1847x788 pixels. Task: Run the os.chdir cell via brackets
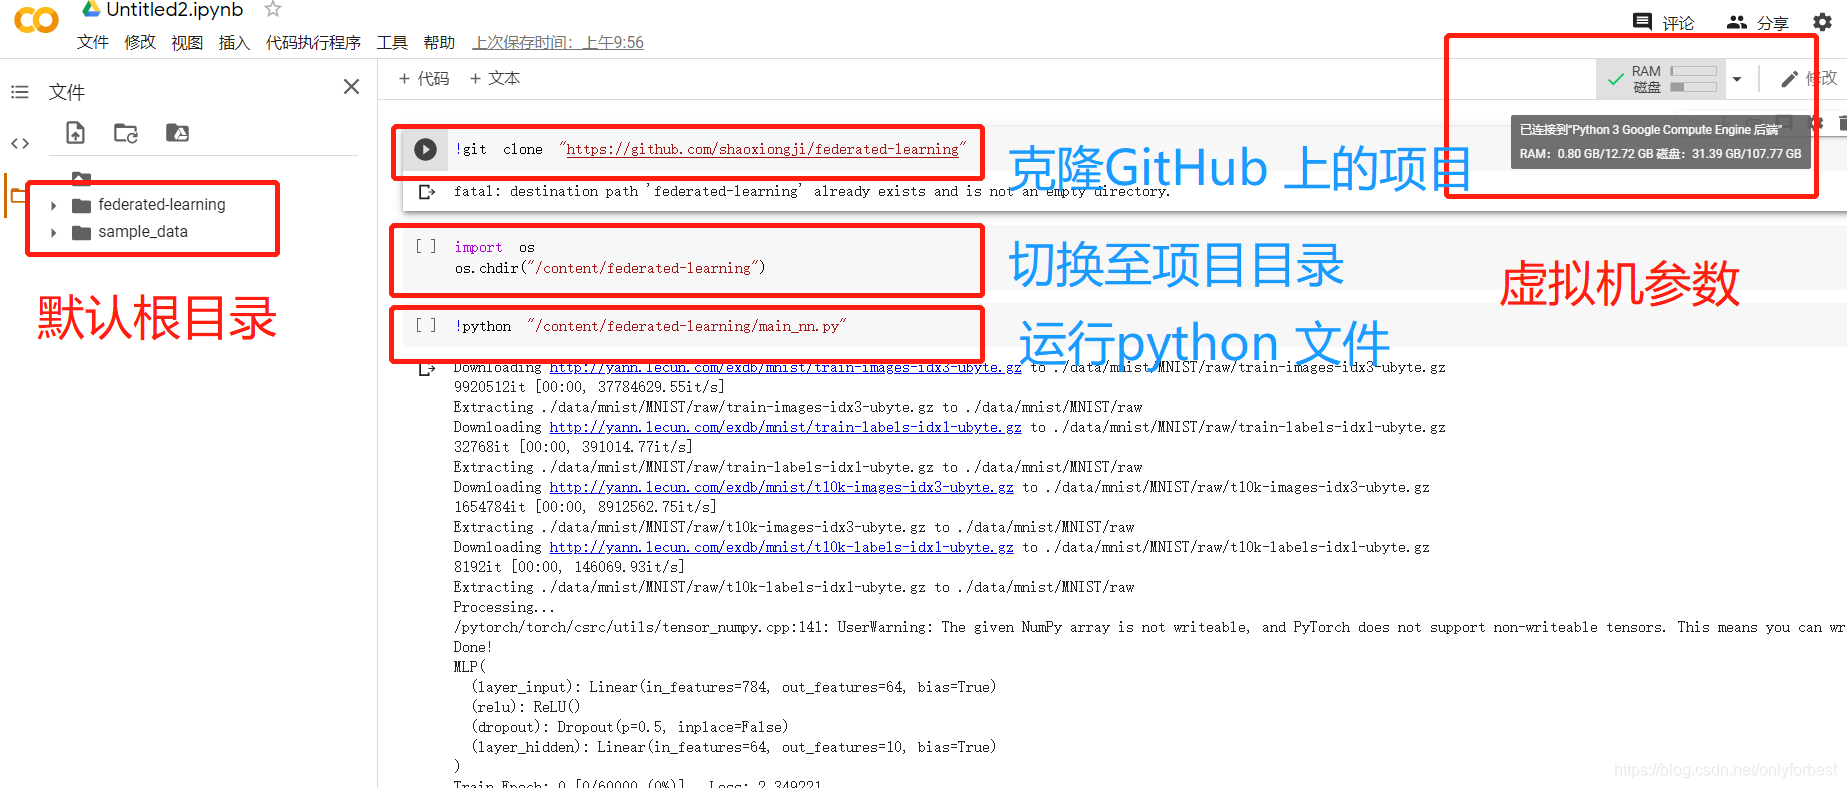pos(426,246)
